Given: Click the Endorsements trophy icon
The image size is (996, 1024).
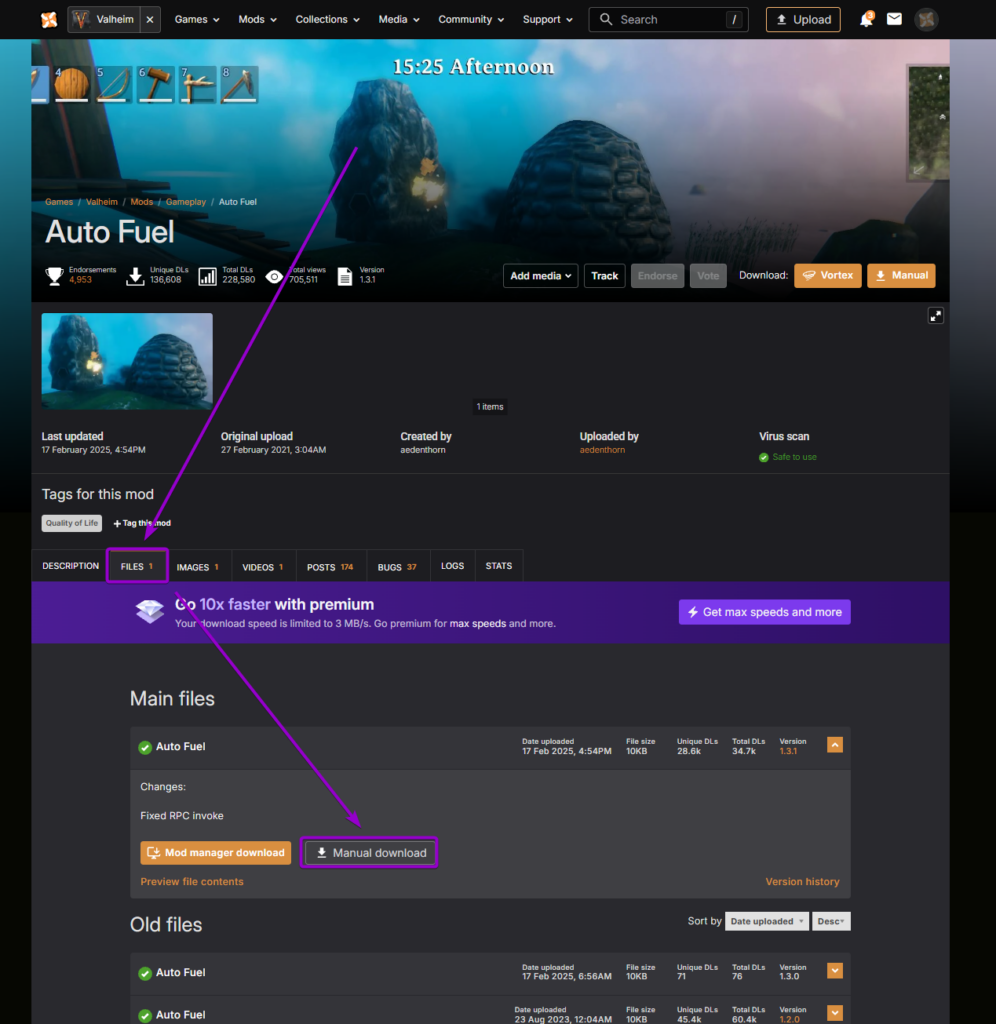Looking at the screenshot, I should coord(54,276).
